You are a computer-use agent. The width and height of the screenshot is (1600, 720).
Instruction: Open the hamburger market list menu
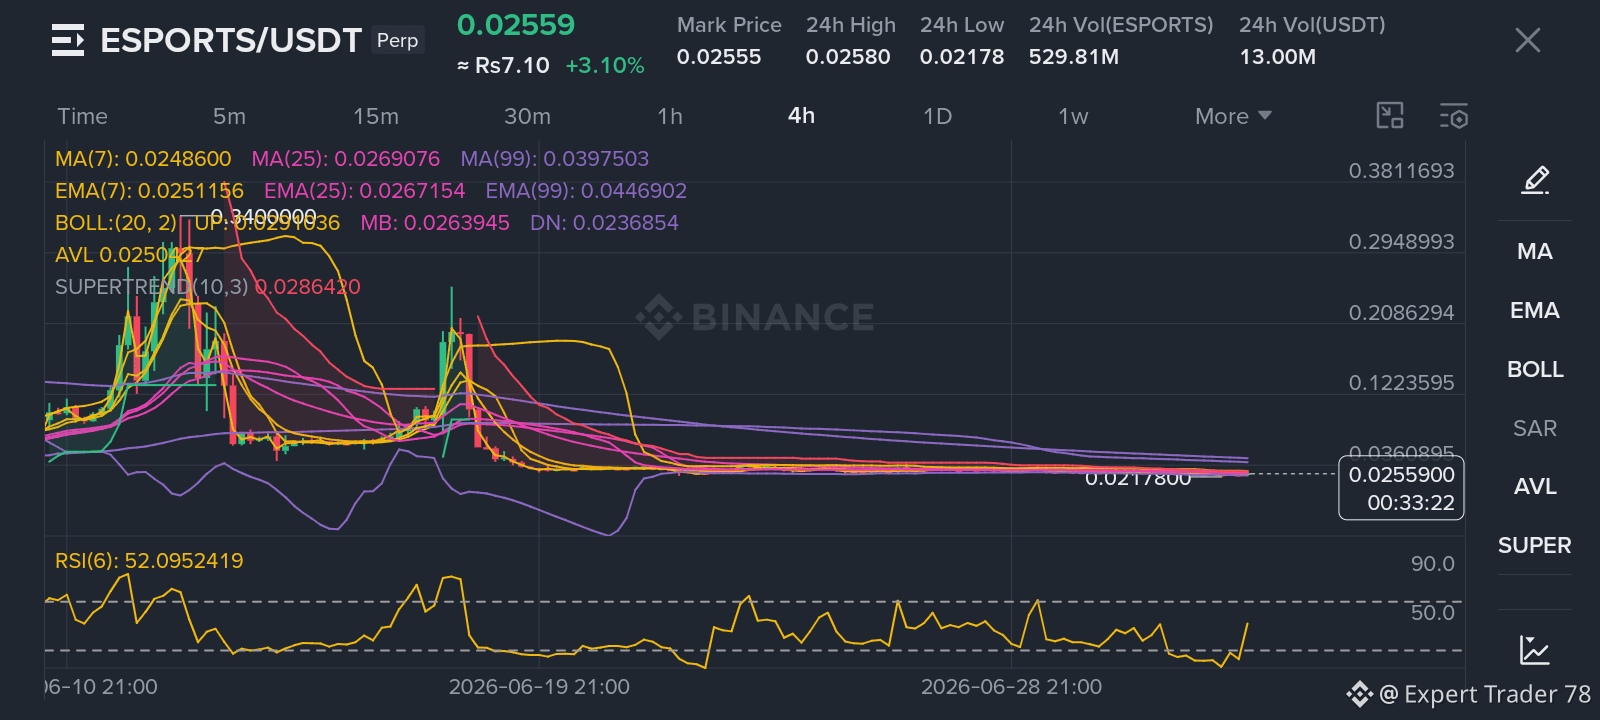click(68, 40)
